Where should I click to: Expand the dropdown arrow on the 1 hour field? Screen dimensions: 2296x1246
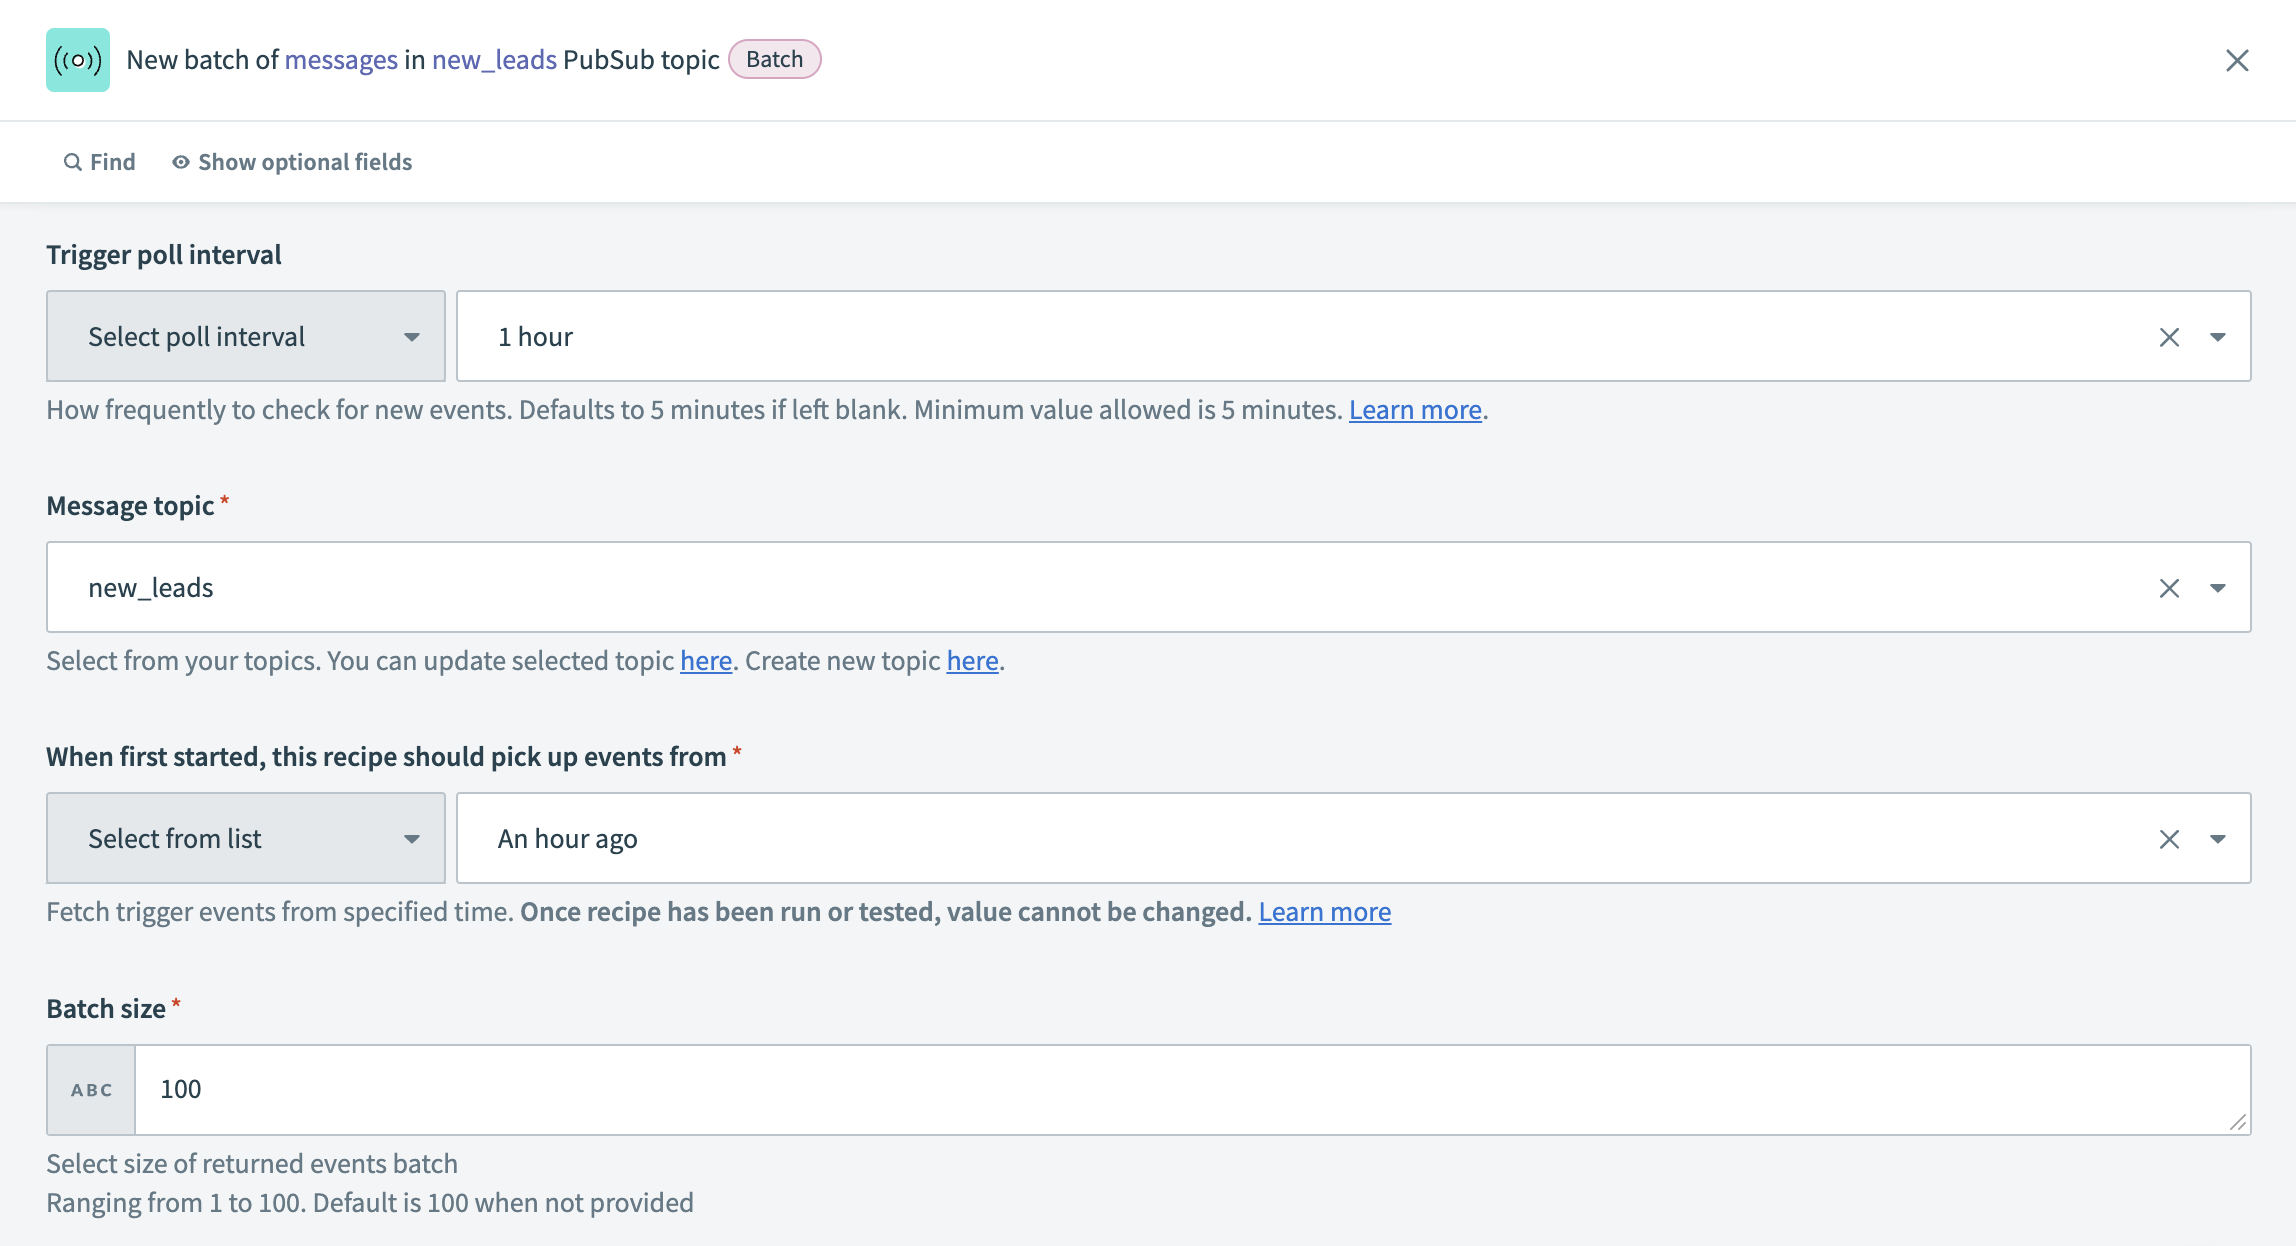pyautogui.click(x=2218, y=336)
